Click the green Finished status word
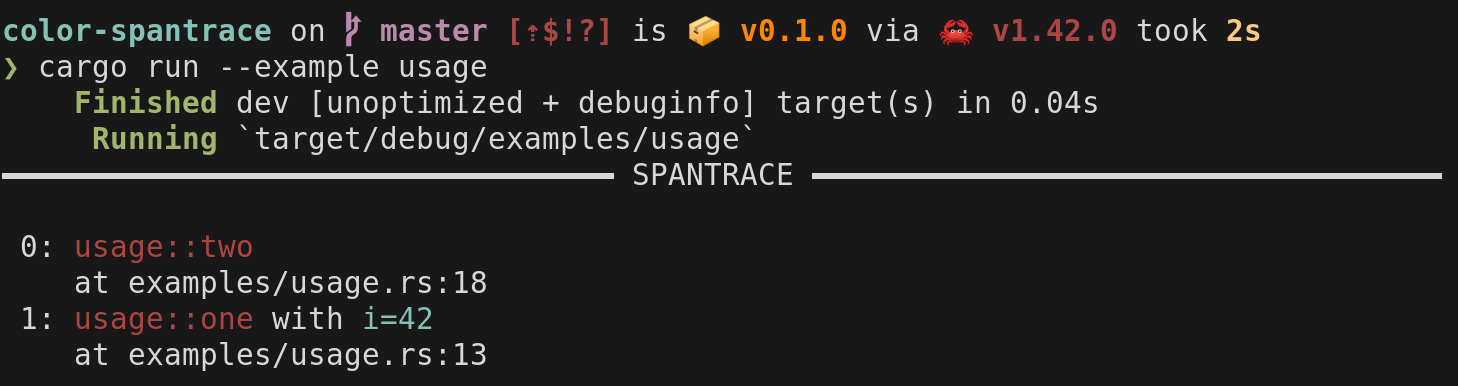 (146, 103)
